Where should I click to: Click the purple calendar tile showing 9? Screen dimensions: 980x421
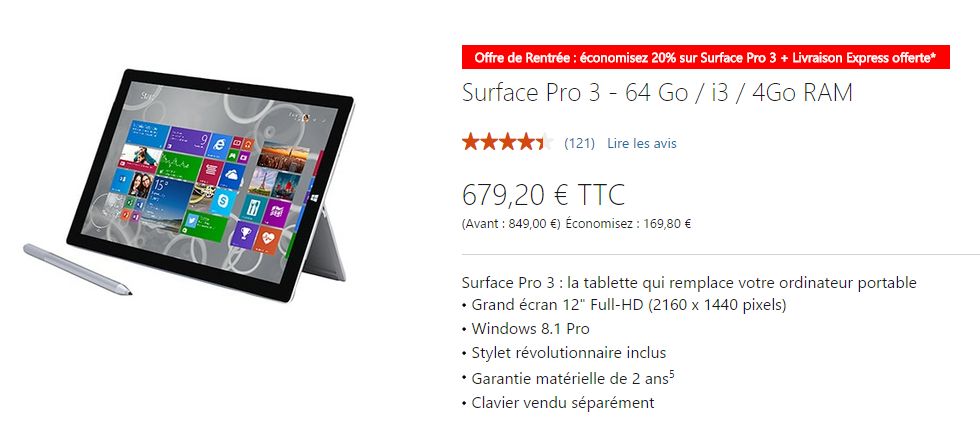[188, 141]
